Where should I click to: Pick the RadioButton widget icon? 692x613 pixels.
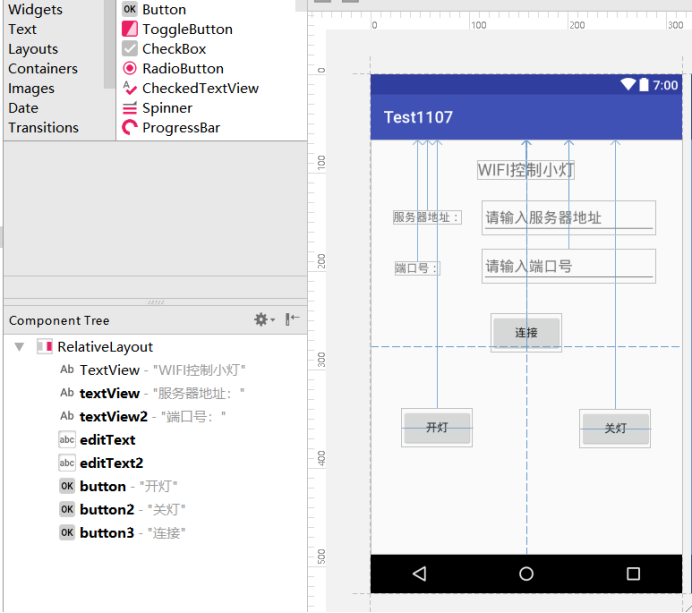(129, 68)
